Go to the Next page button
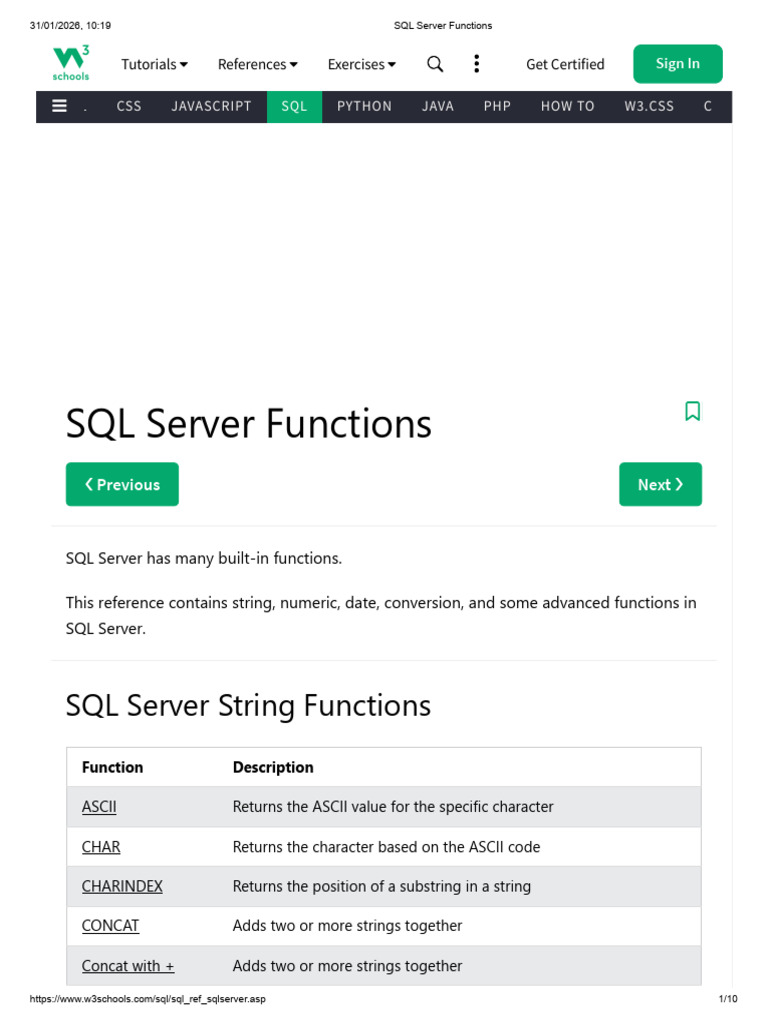 (660, 484)
